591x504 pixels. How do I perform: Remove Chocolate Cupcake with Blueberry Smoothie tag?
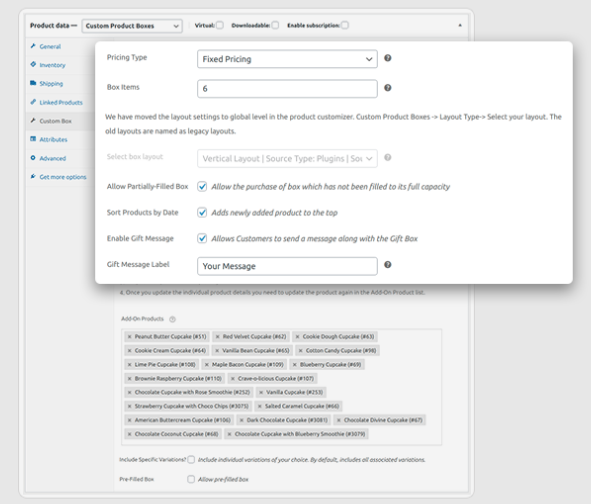pos(229,434)
